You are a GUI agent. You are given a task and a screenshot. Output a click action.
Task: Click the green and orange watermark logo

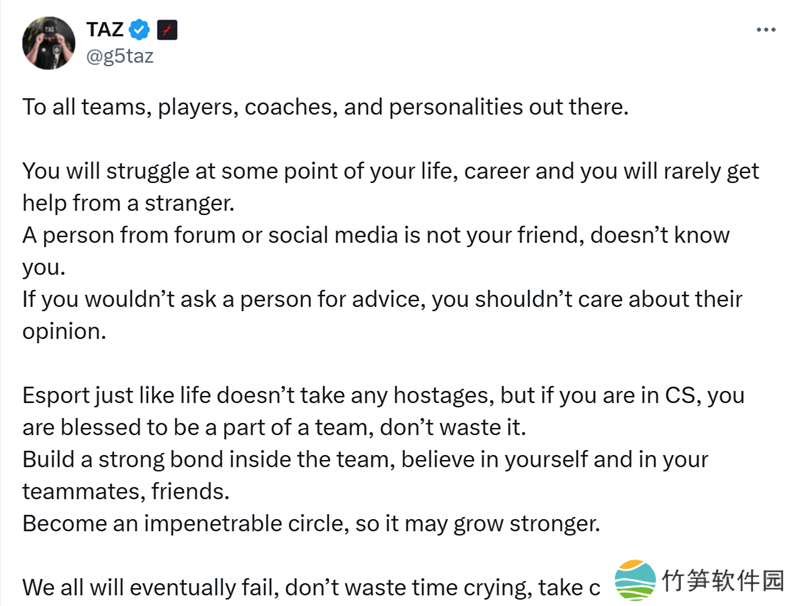pos(635,580)
